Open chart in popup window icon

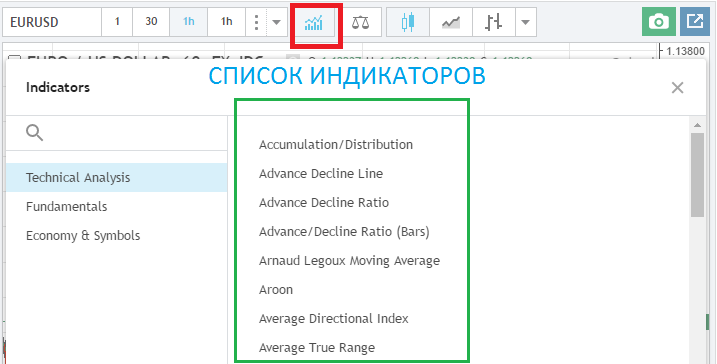click(695, 21)
